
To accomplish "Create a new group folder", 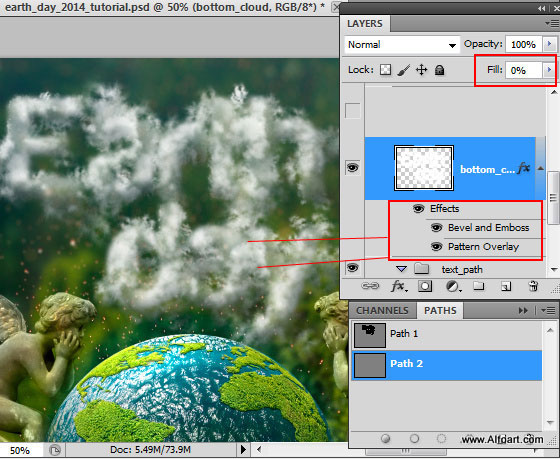I will pyautogui.click(x=479, y=286).
